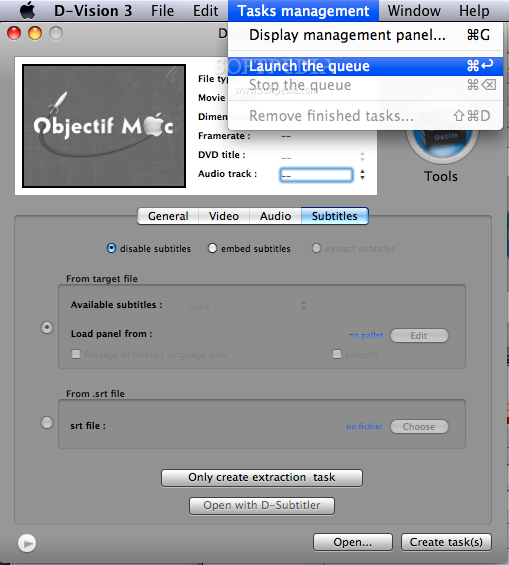Image resolution: width=509 pixels, height=565 pixels.
Task: Click the Objectif Mac preview thumbnail
Action: 104,126
